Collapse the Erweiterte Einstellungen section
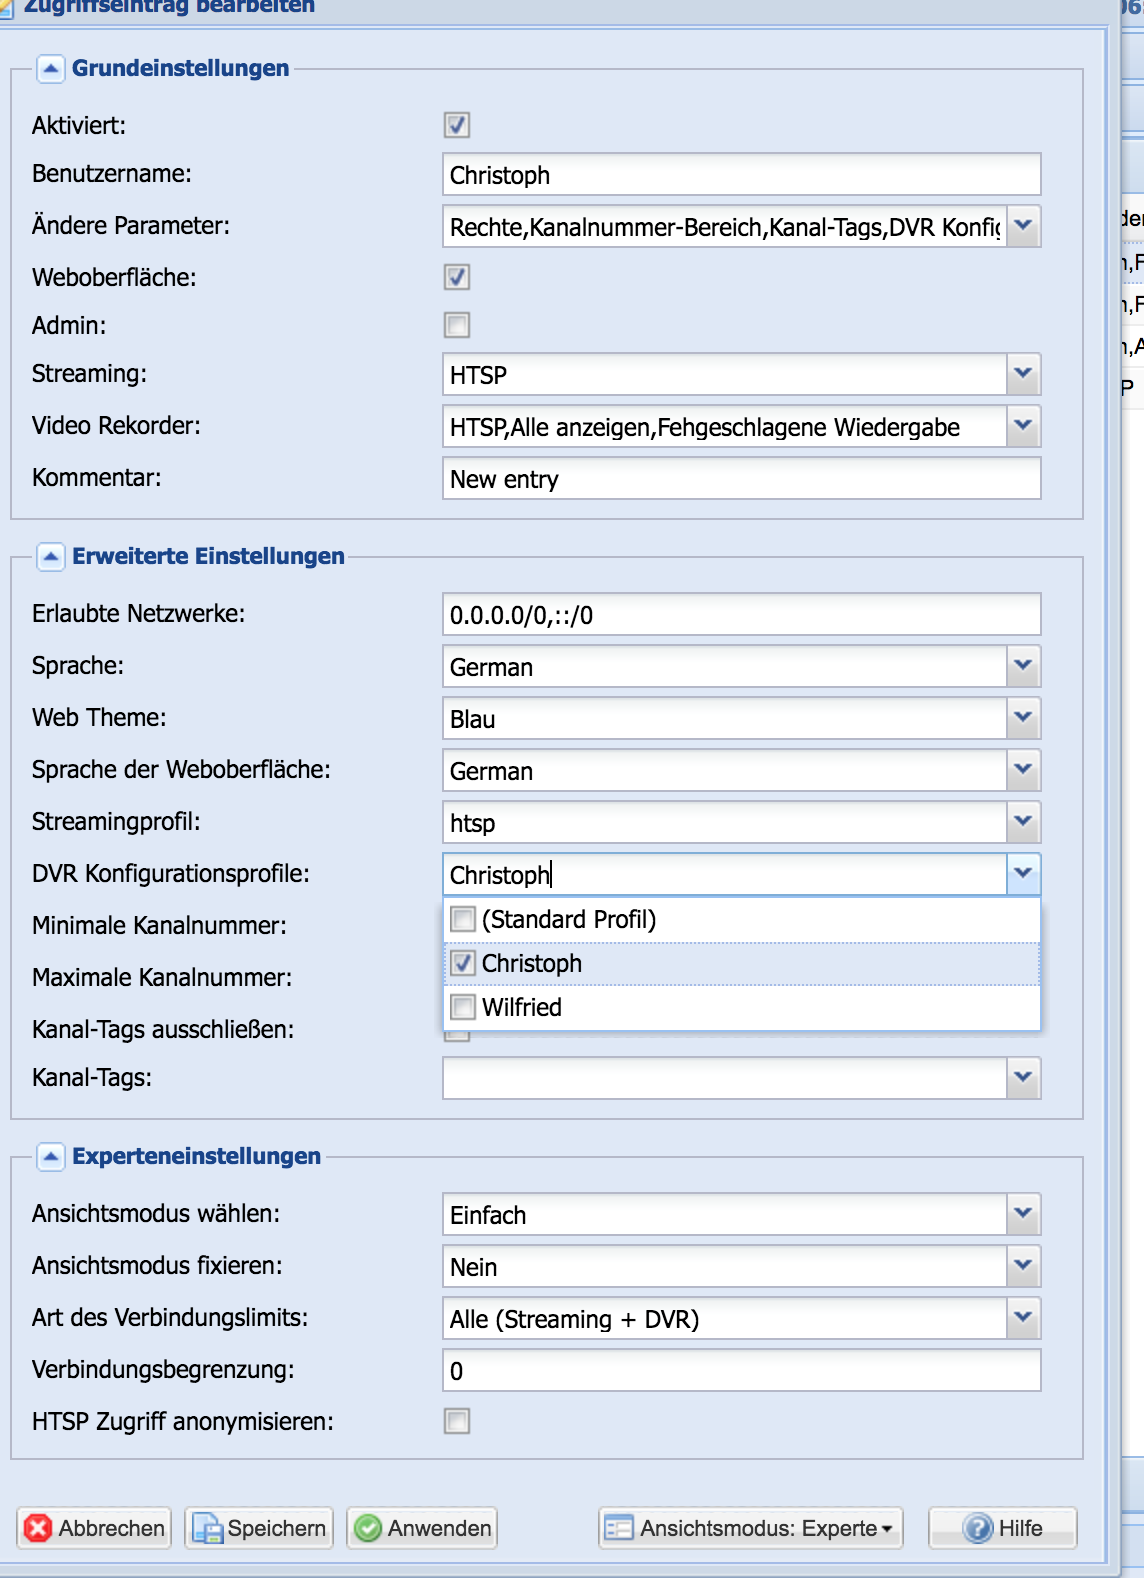The width and height of the screenshot is (1144, 1578). click(x=51, y=556)
